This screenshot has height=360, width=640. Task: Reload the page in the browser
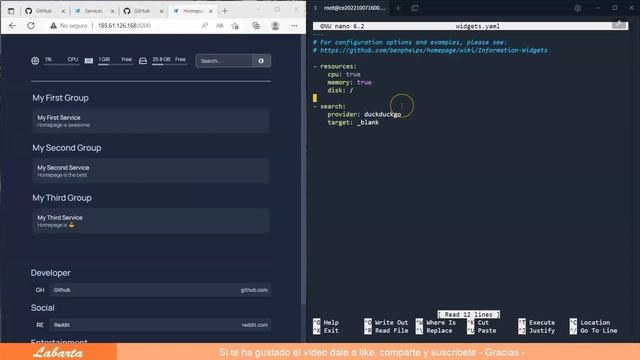pos(31,25)
